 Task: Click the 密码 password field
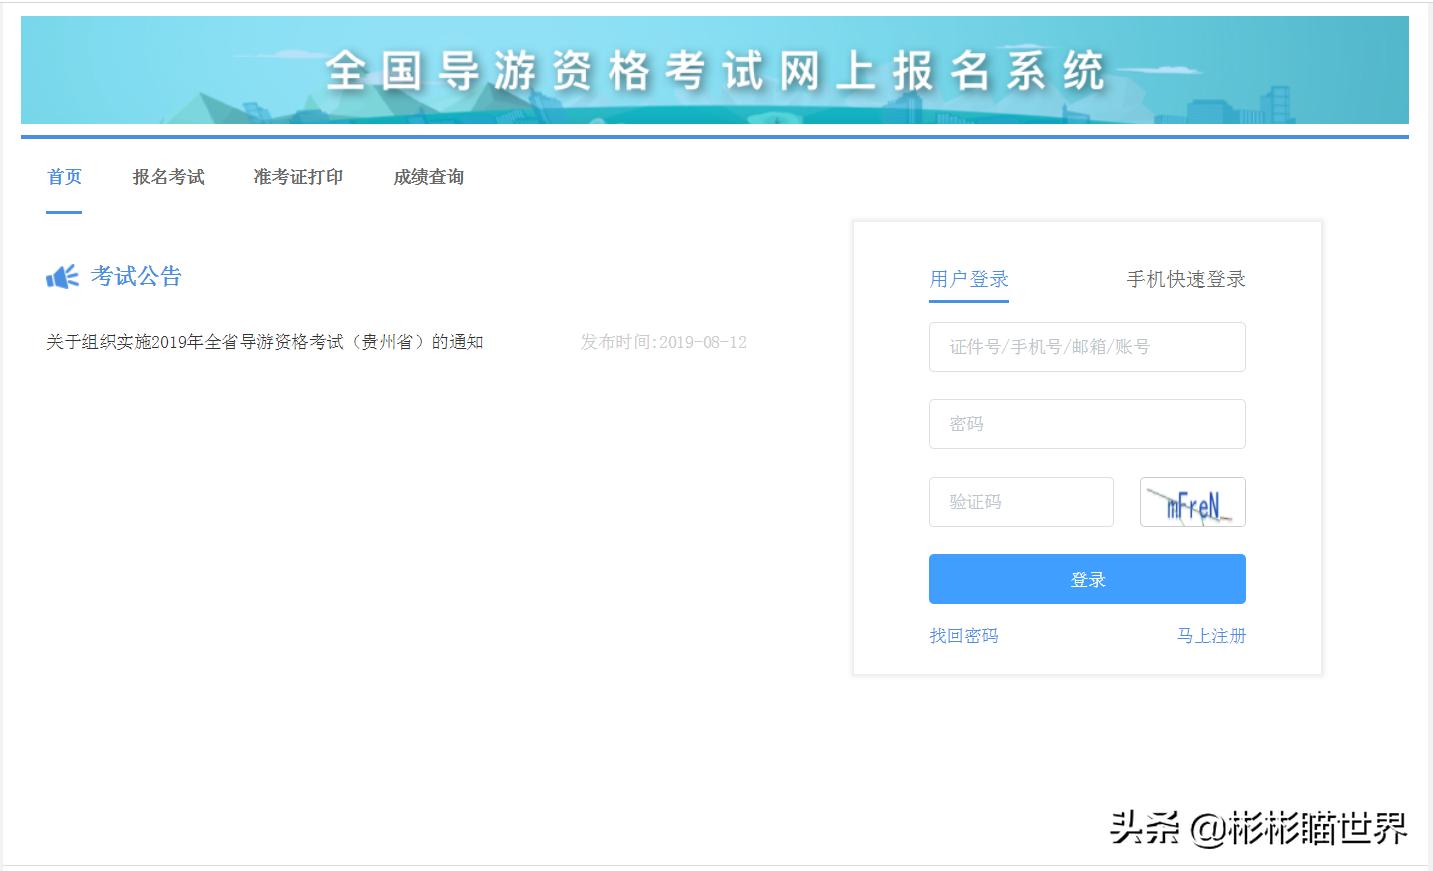[1086, 424]
